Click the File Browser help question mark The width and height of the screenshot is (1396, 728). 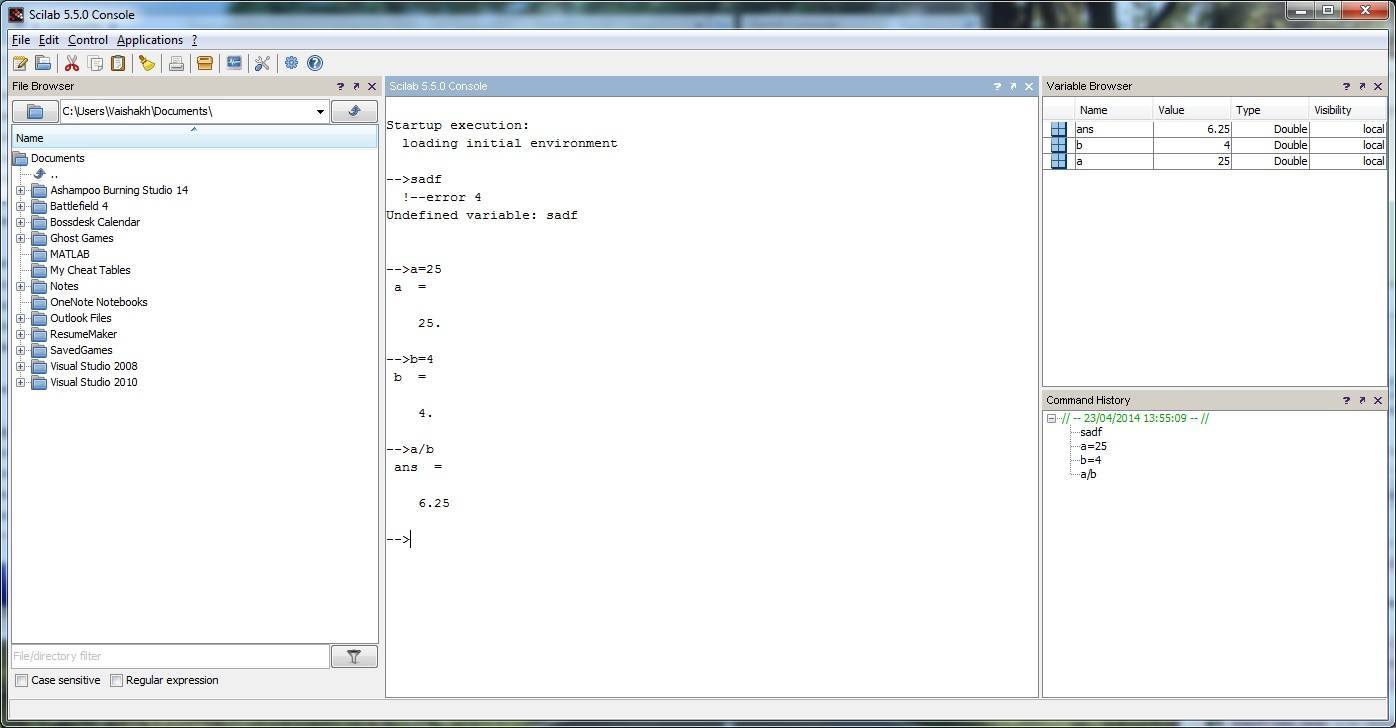click(x=340, y=87)
